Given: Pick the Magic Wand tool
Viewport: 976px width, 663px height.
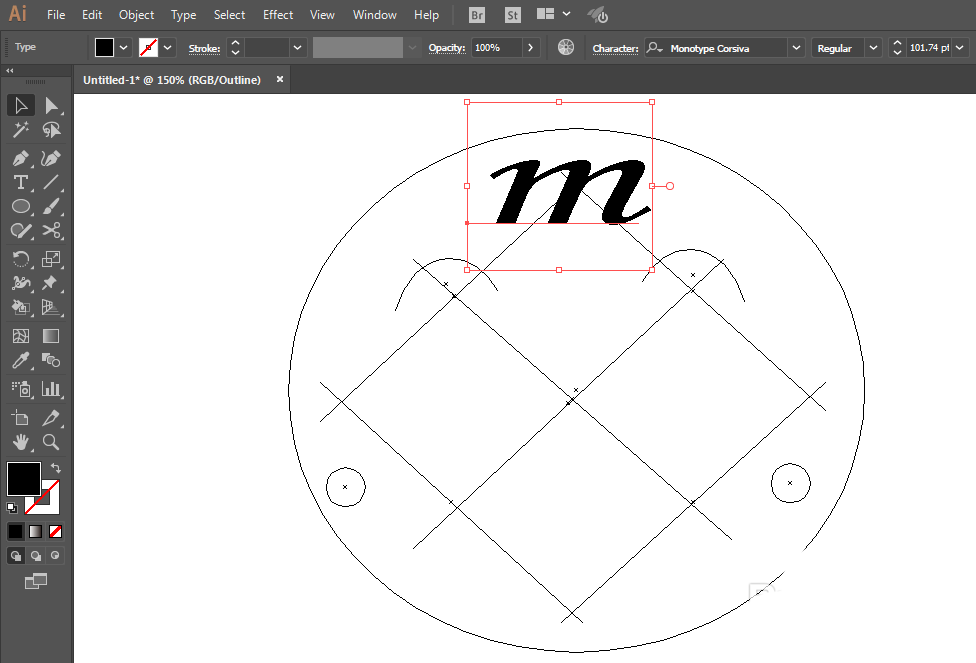Looking at the screenshot, I should tap(21, 129).
